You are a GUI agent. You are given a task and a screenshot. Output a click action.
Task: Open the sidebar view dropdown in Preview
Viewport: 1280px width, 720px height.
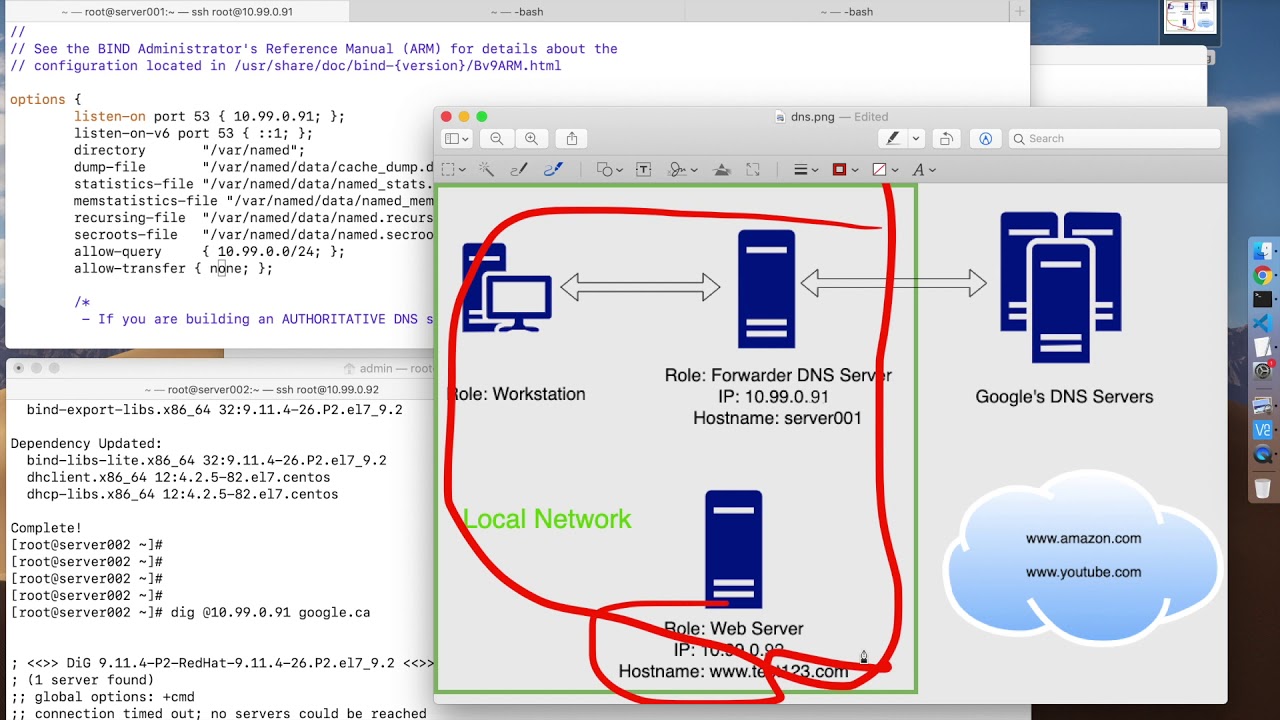click(457, 139)
